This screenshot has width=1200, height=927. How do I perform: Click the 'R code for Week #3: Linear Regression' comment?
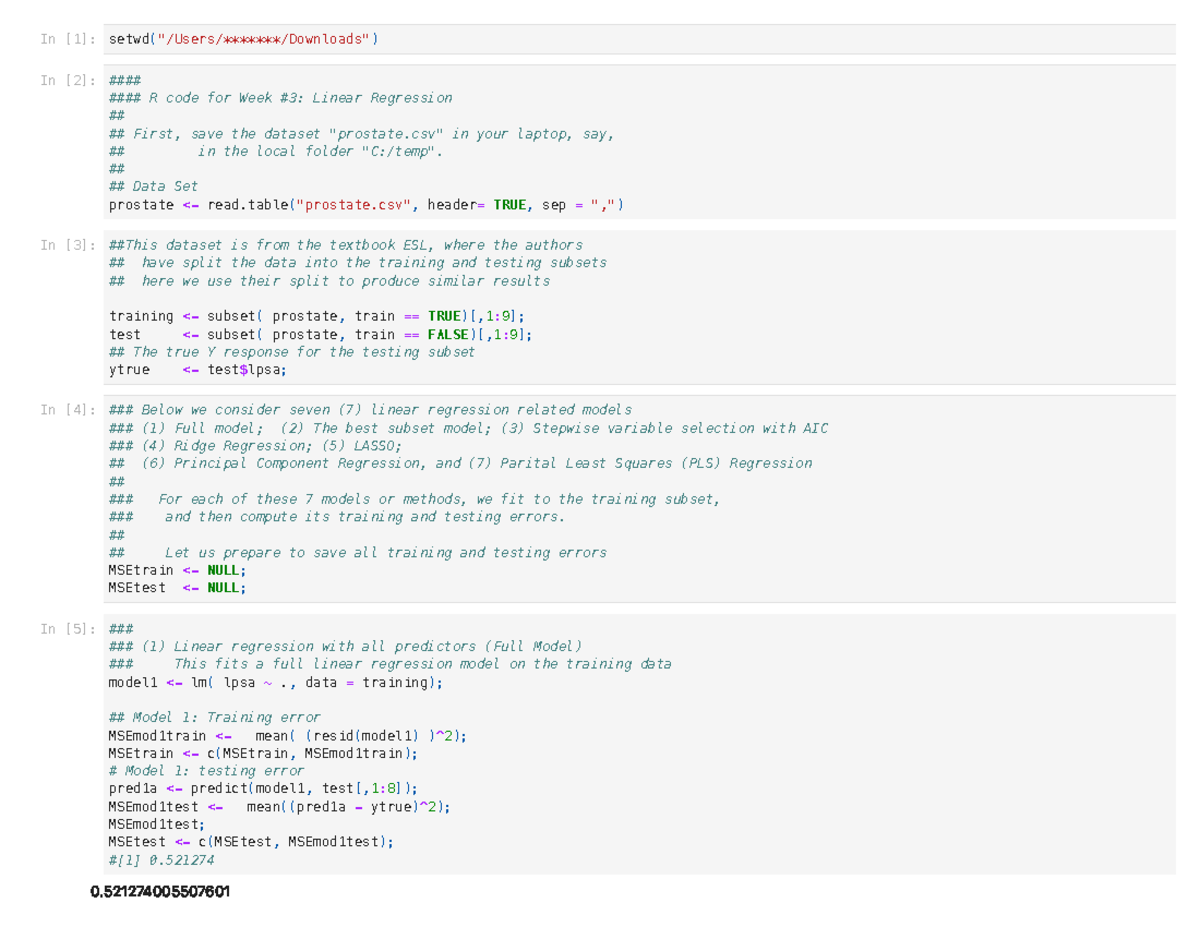[x=280, y=98]
